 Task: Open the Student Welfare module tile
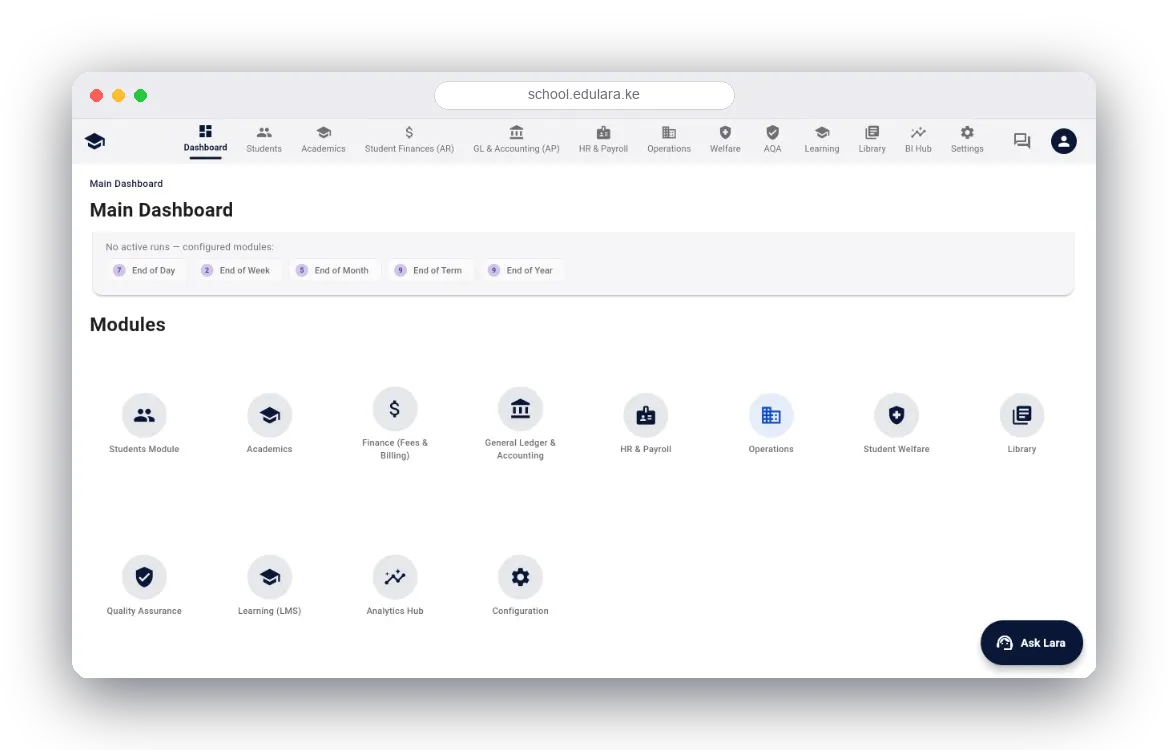[x=896, y=423]
